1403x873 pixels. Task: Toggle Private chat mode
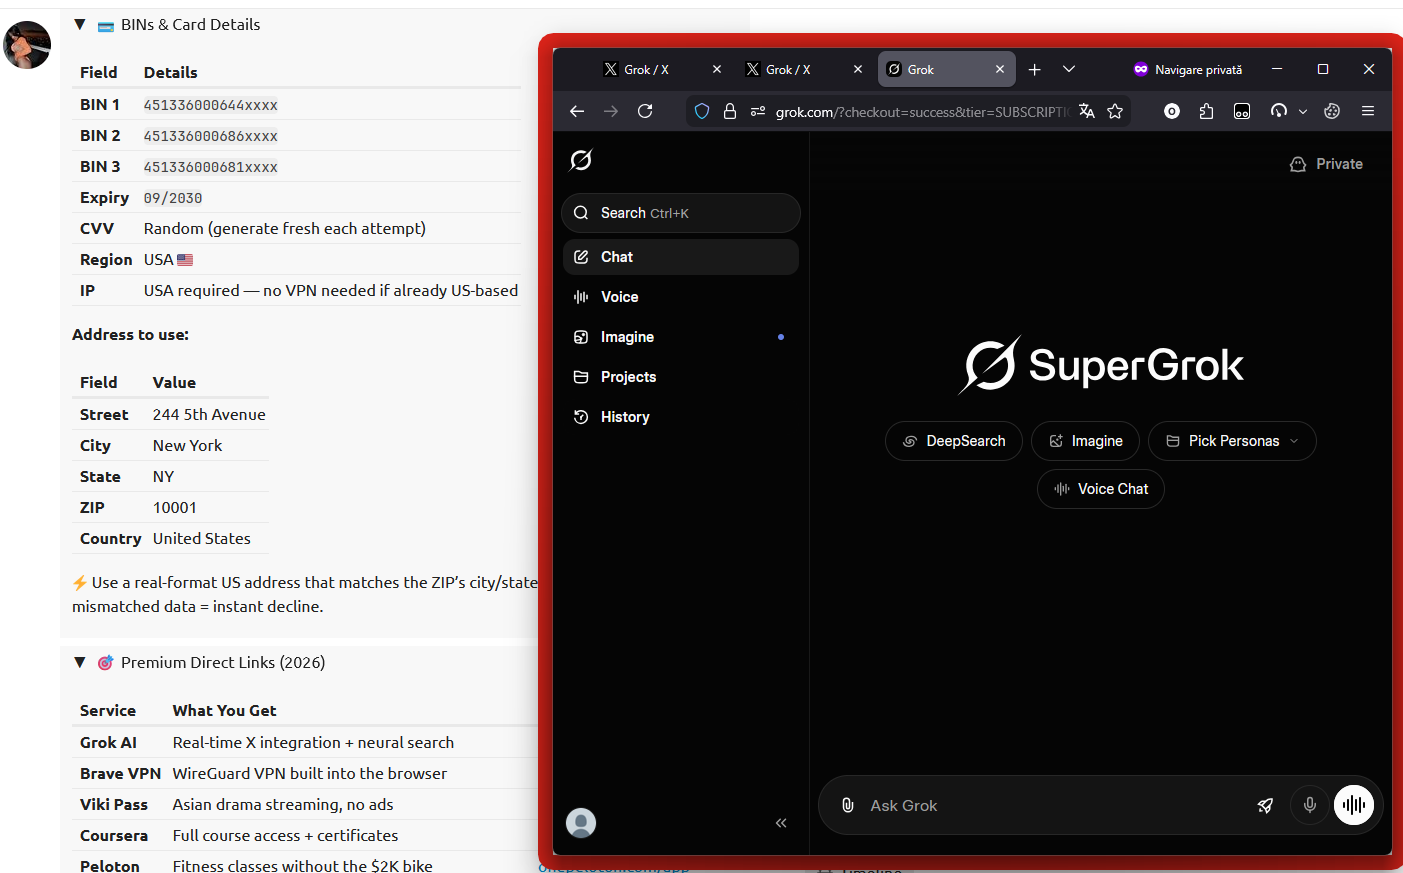pyautogui.click(x=1326, y=164)
